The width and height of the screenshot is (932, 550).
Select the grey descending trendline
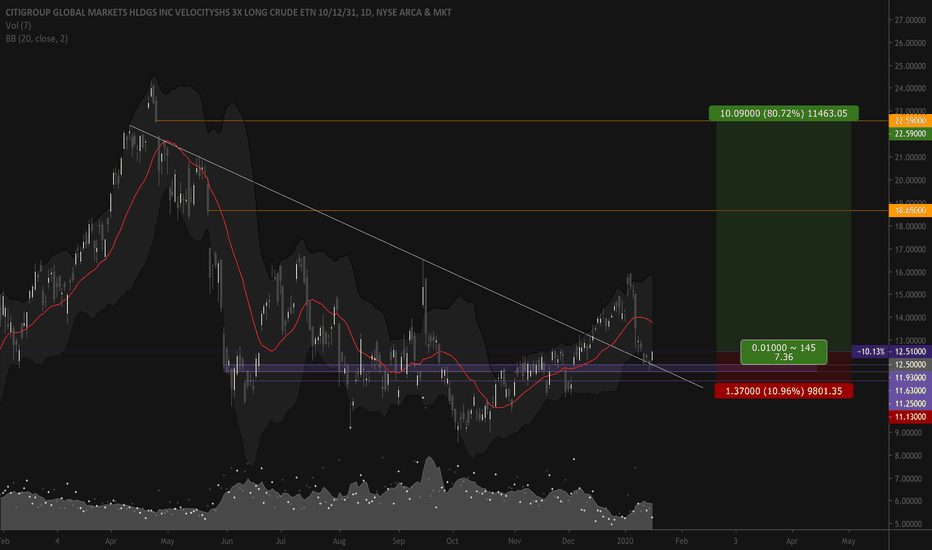416,256
